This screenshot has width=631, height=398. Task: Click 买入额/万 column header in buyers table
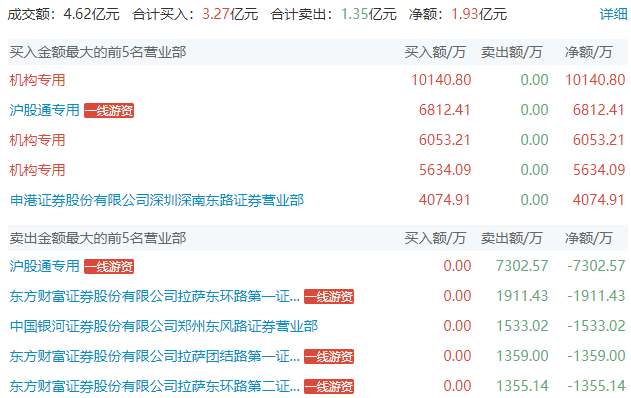pyautogui.click(x=435, y=52)
